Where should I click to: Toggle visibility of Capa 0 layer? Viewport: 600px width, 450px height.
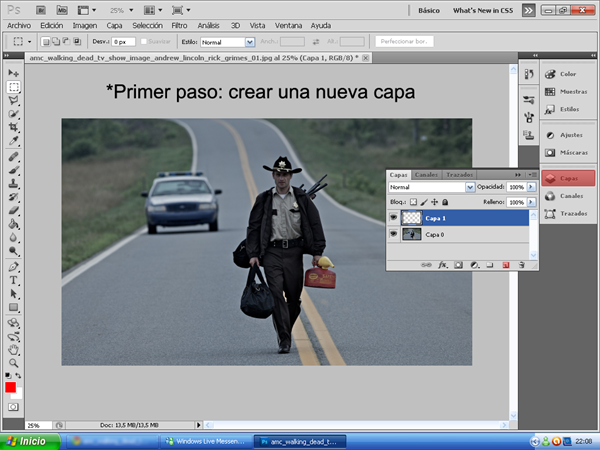pos(393,234)
